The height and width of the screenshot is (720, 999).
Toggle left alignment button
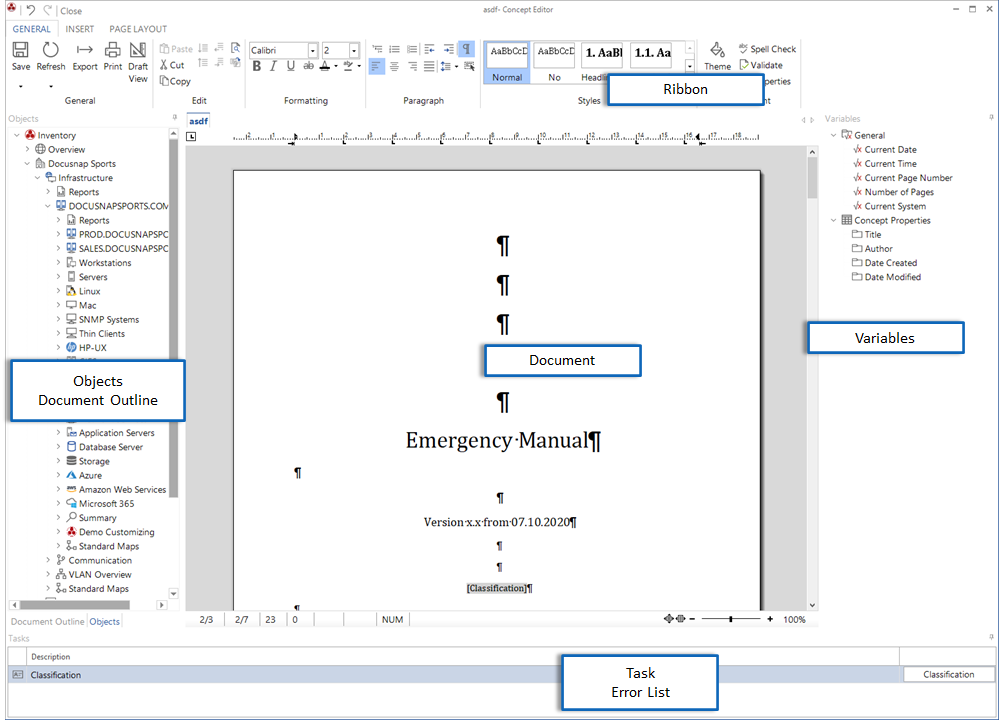[x=377, y=66]
